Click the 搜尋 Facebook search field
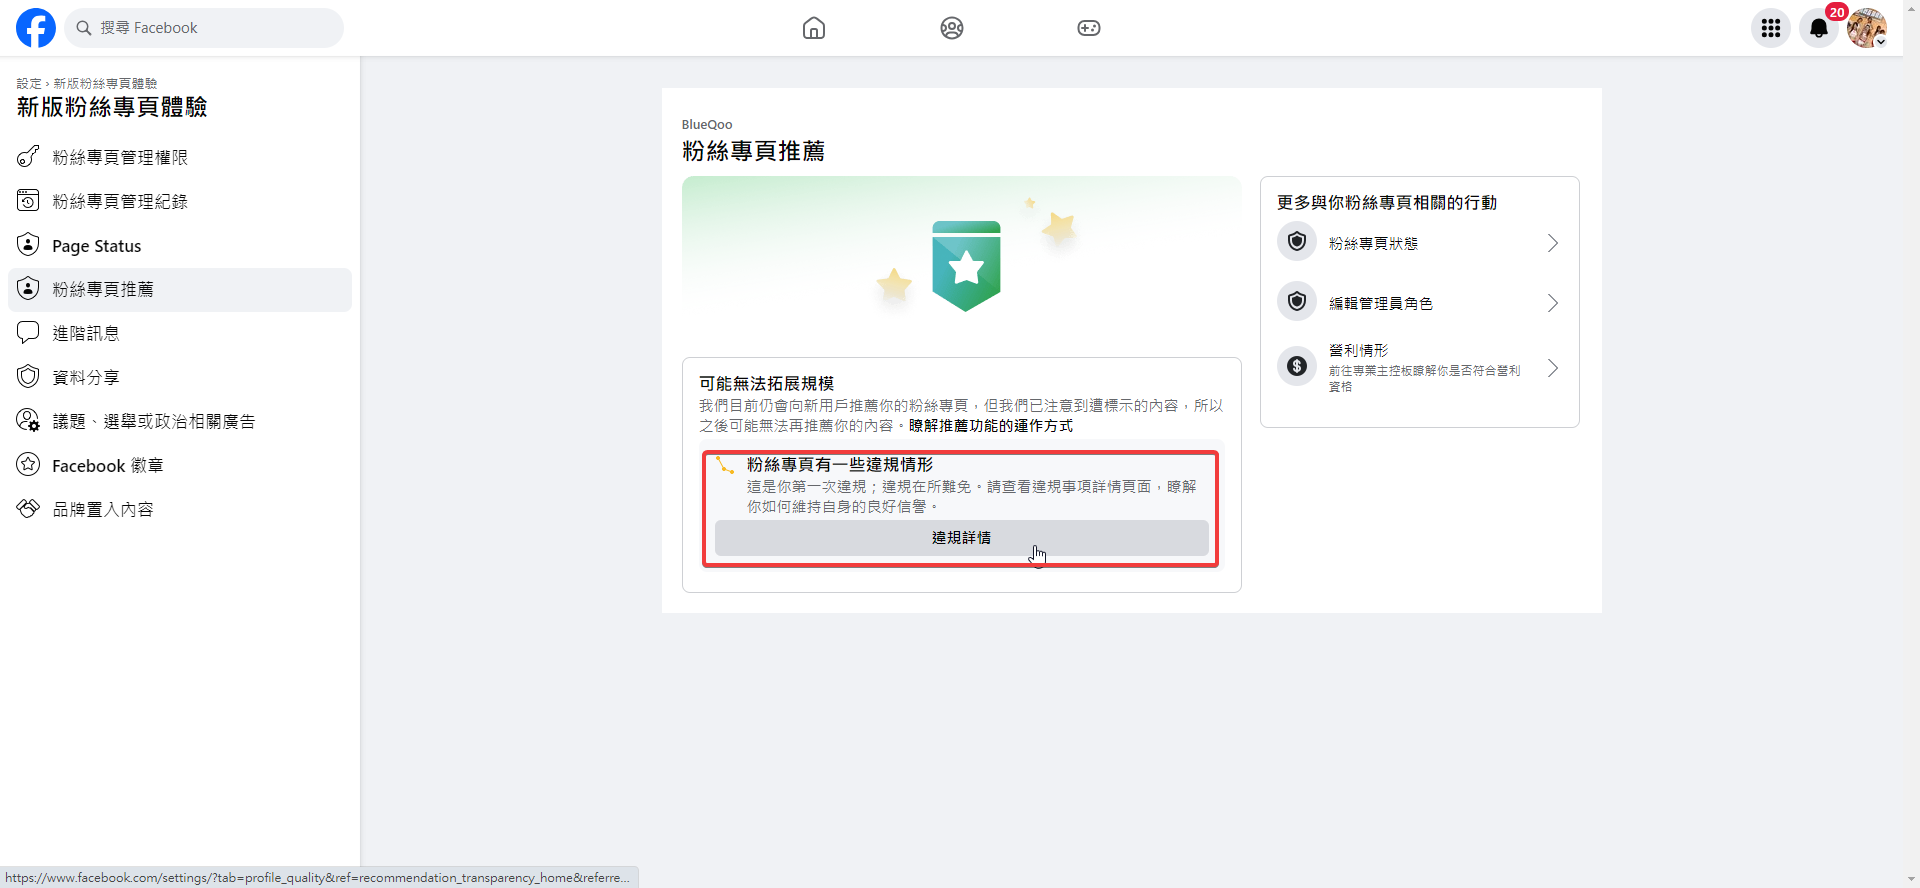 205,28
